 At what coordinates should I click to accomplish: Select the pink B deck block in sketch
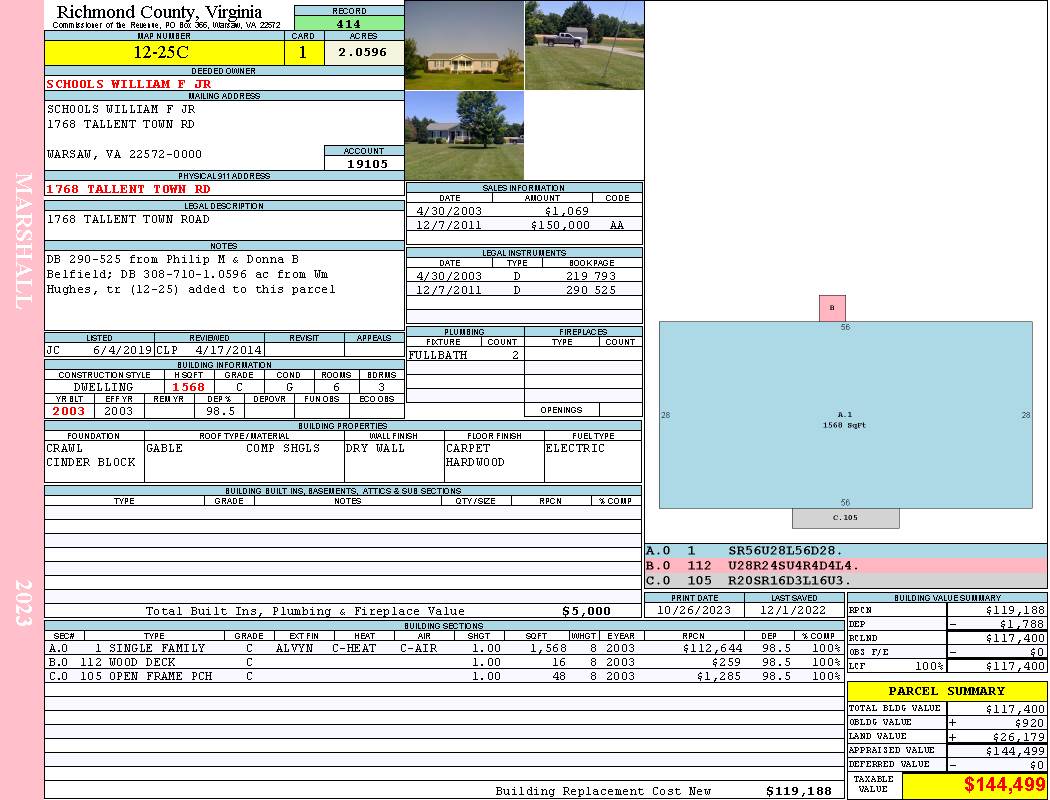click(x=832, y=308)
